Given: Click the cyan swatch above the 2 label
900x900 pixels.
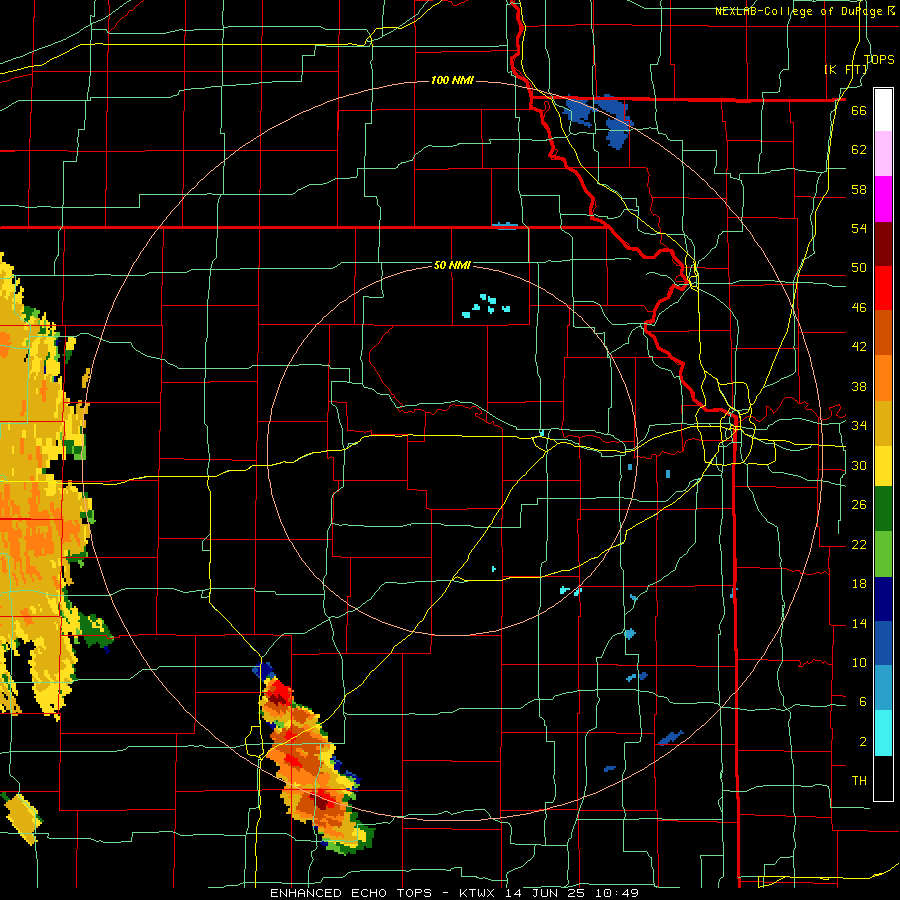Looking at the screenshot, I should pos(883,733).
